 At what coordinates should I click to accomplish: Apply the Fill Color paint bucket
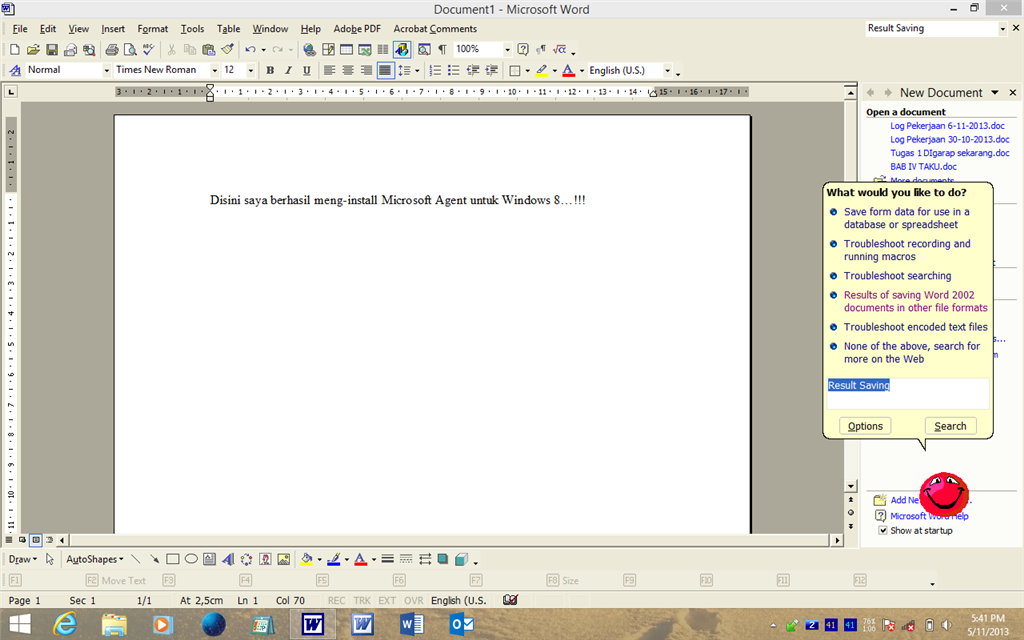(x=306, y=559)
